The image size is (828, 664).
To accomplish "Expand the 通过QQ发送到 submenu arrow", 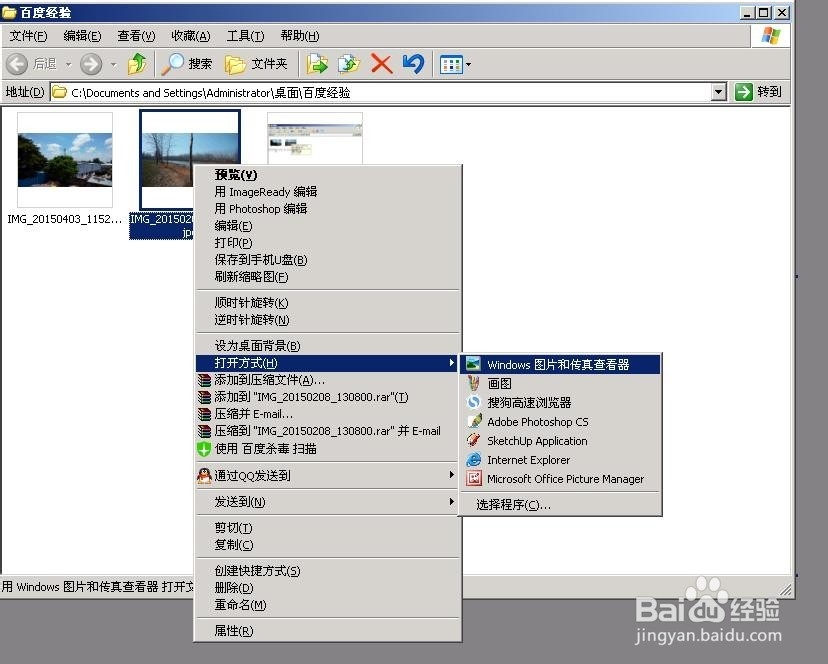I will point(451,475).
